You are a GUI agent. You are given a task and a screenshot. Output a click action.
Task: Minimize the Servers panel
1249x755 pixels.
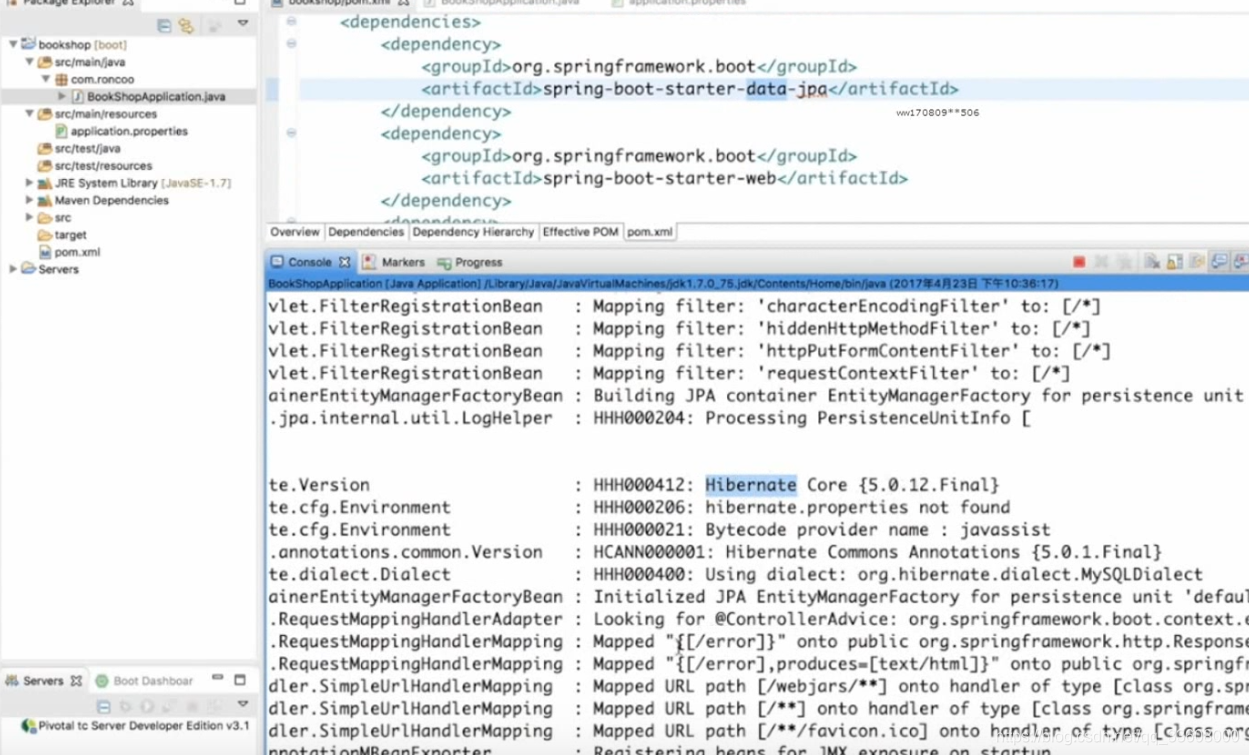coord(217,679)
